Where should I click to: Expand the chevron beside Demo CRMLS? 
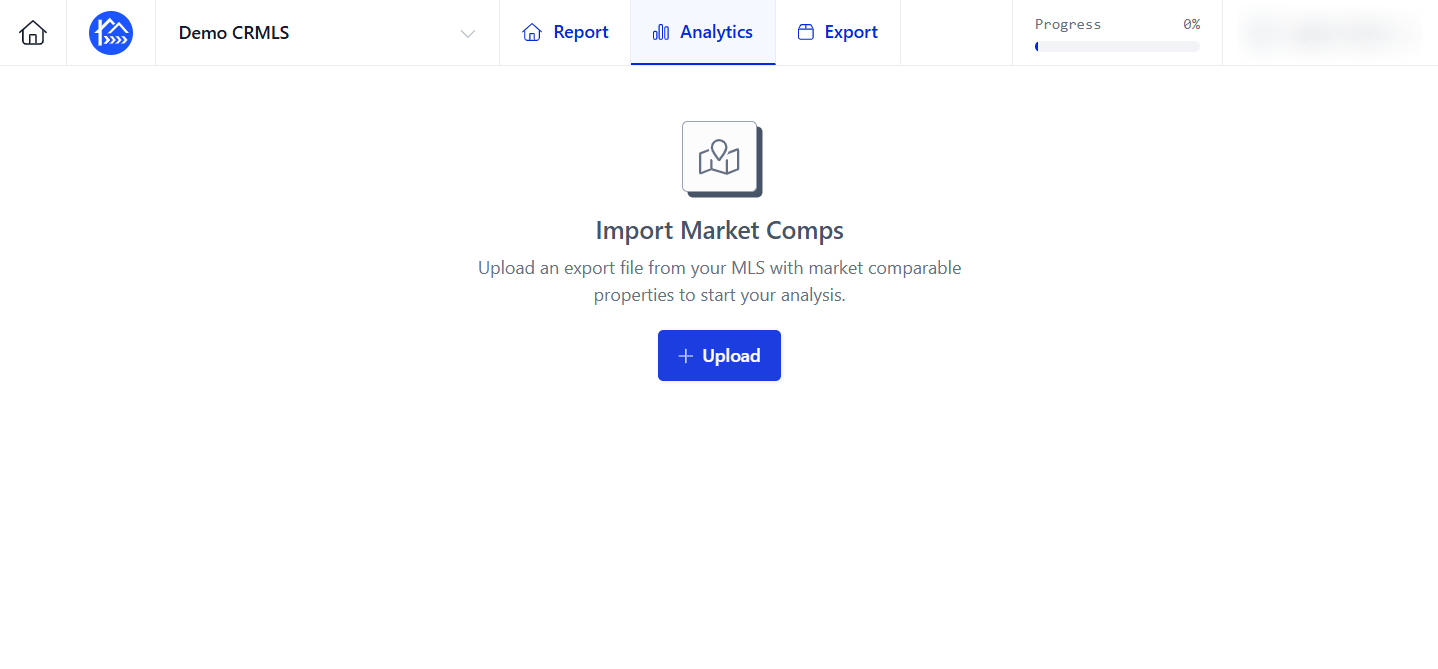point(467,34)
